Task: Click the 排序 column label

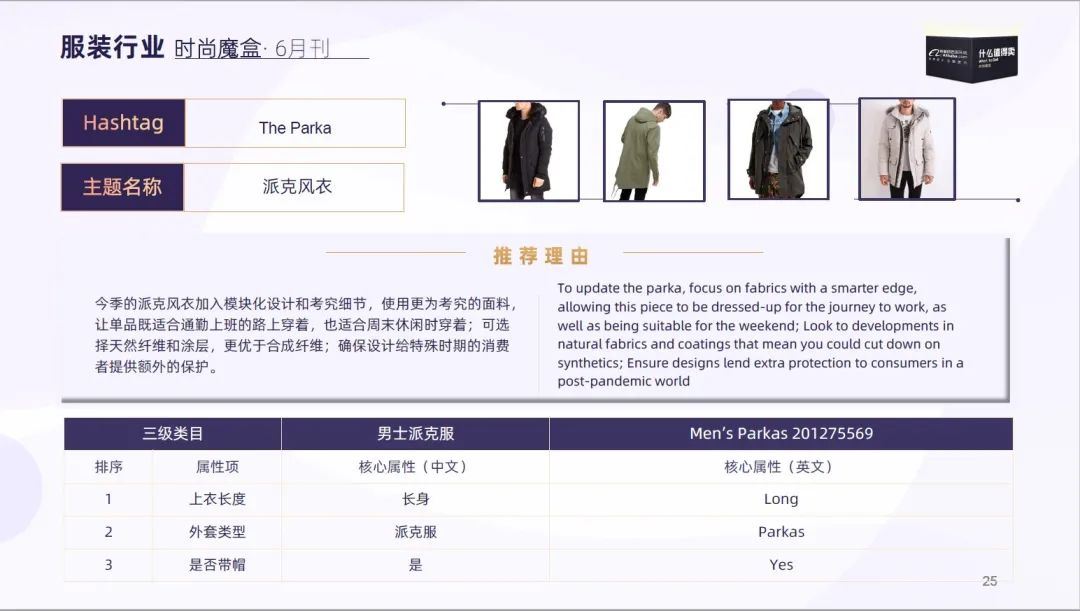Action: point(109,467)
